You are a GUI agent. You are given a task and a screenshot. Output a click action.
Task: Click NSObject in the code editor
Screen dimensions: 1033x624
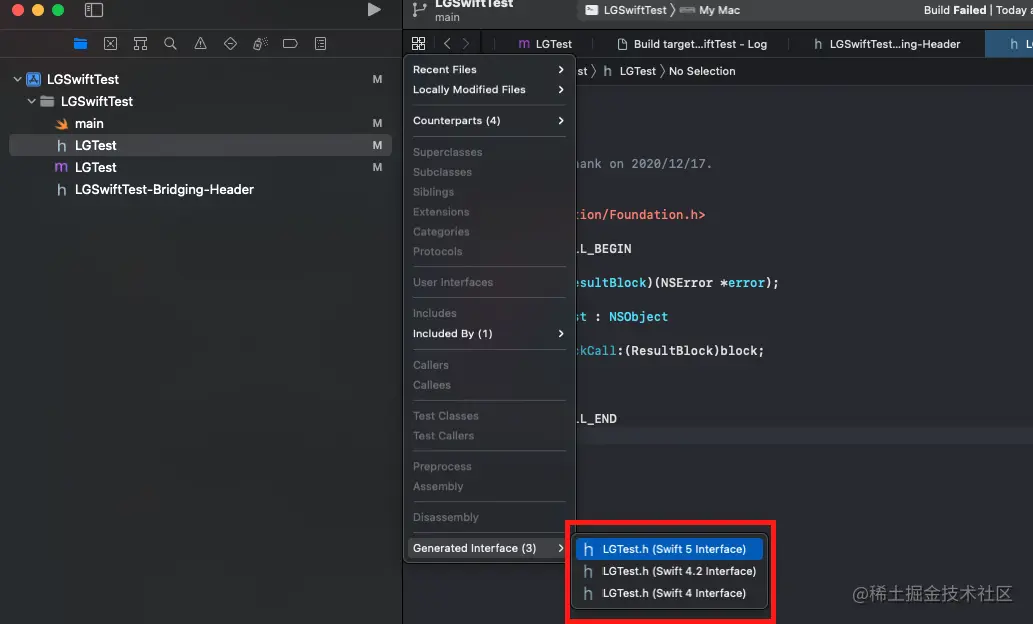coord(638,317)
